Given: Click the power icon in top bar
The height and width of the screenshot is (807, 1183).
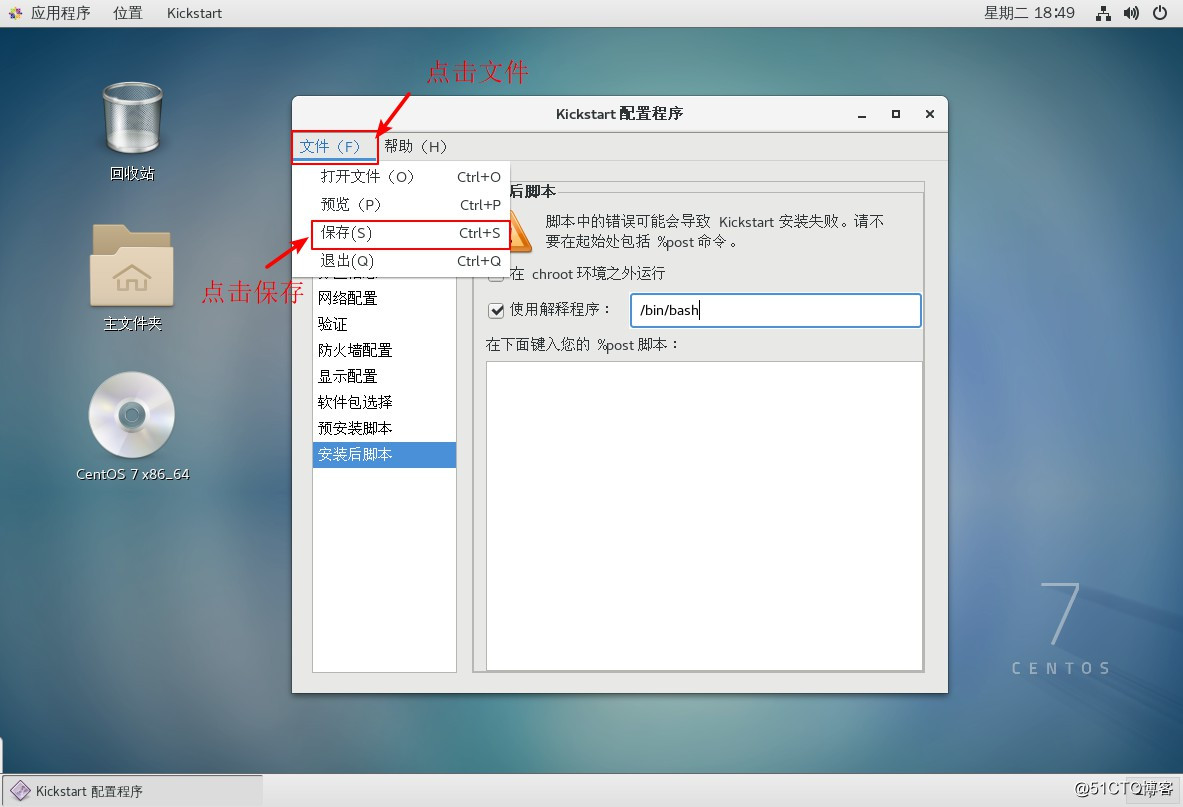Looking at the screenshot, I should [x=1160, y=13].
